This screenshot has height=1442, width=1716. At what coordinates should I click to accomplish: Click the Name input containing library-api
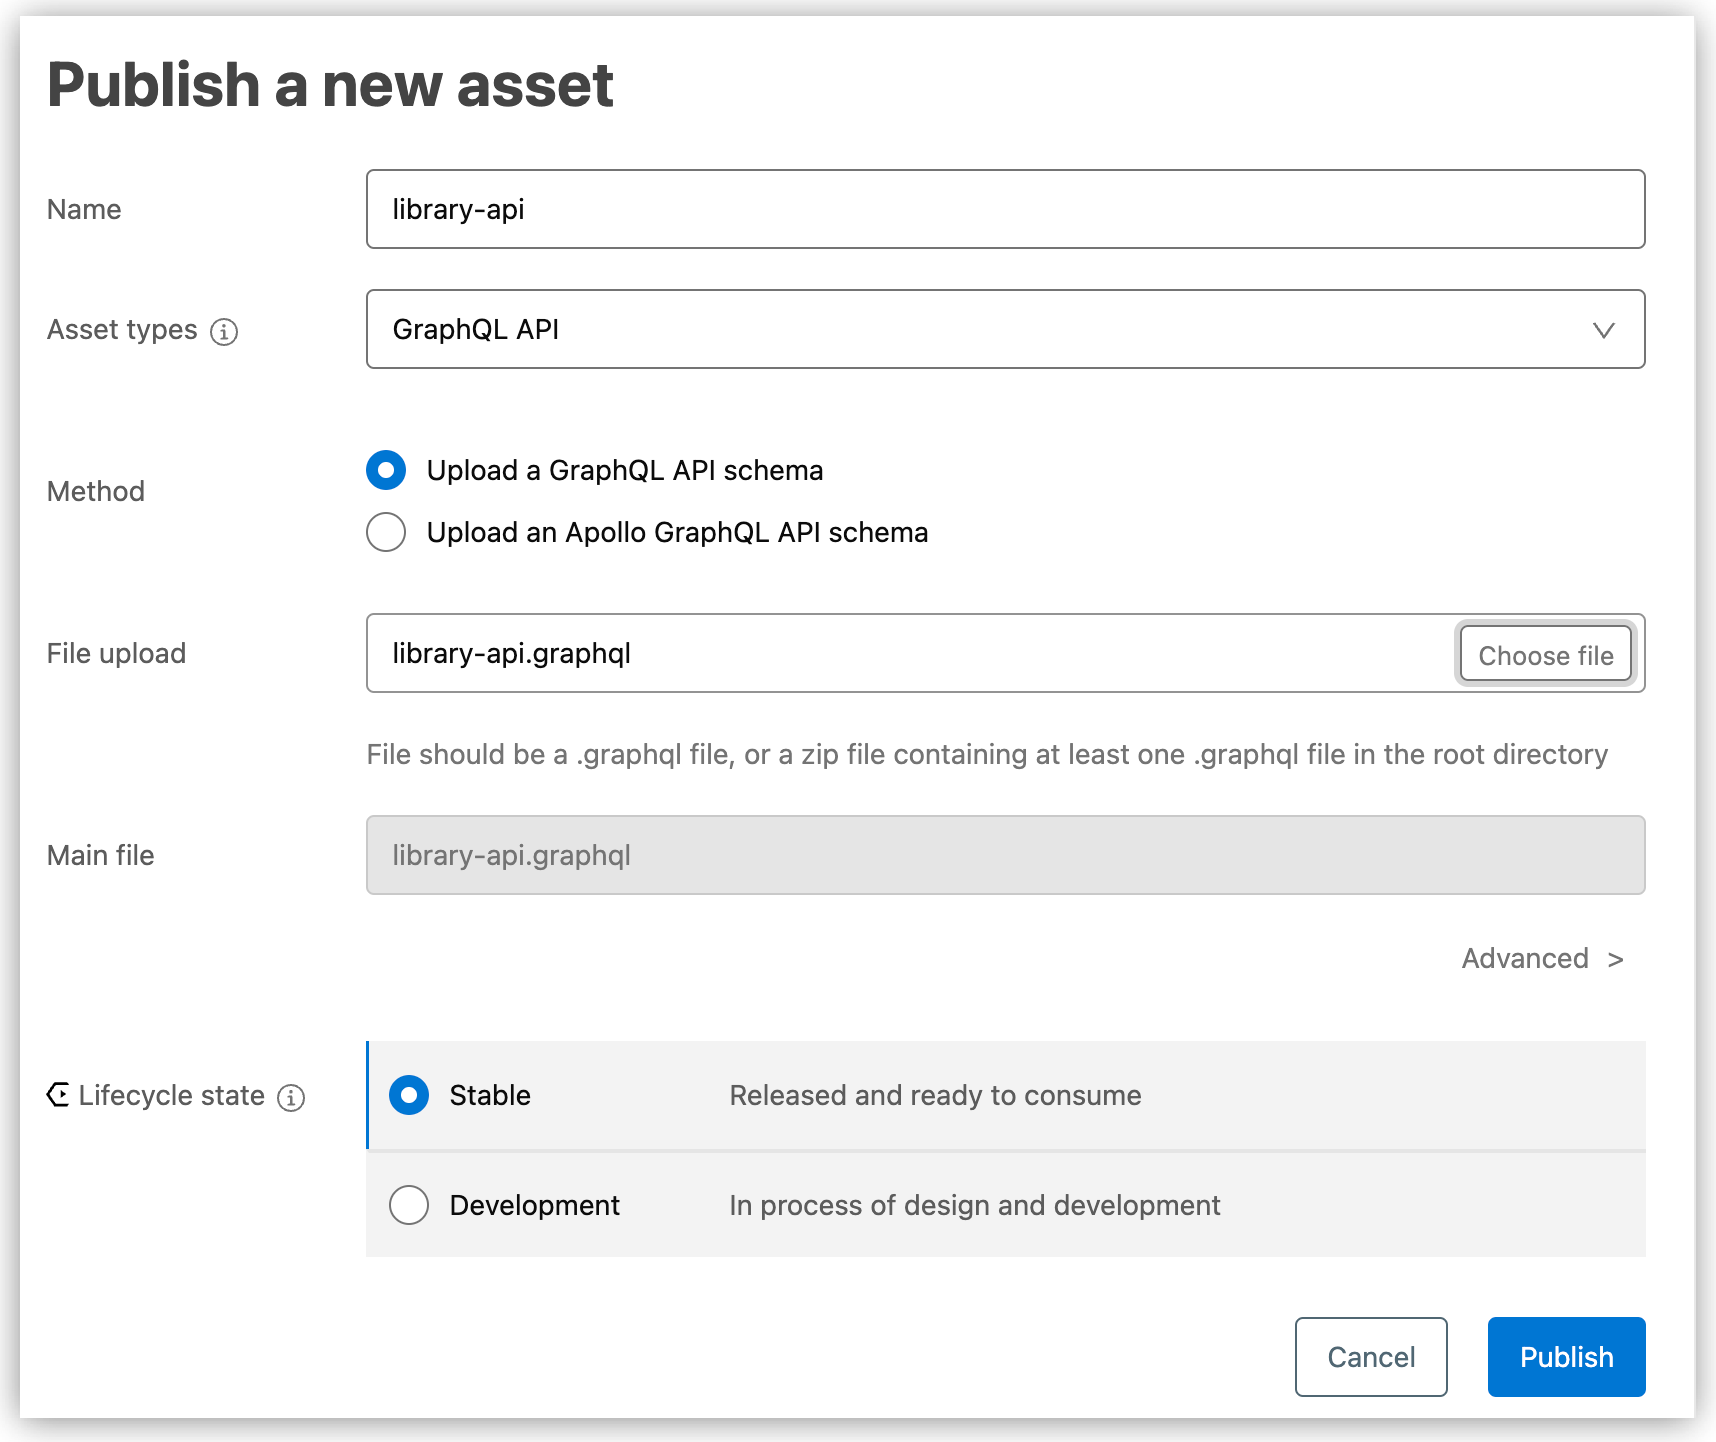click(x=1005, y=209)
